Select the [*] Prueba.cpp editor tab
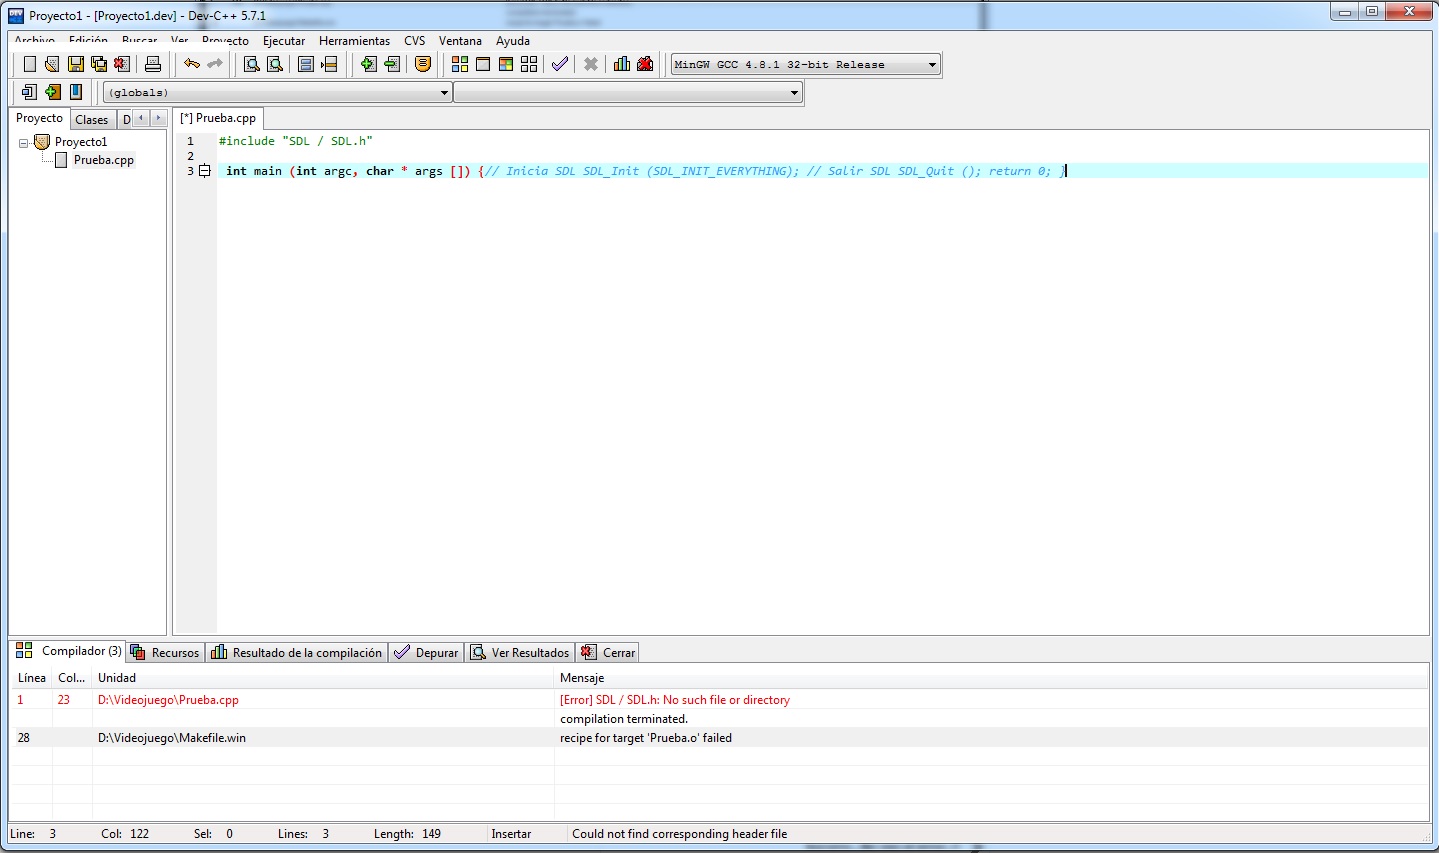1439x853 pixels. (218, 118)
